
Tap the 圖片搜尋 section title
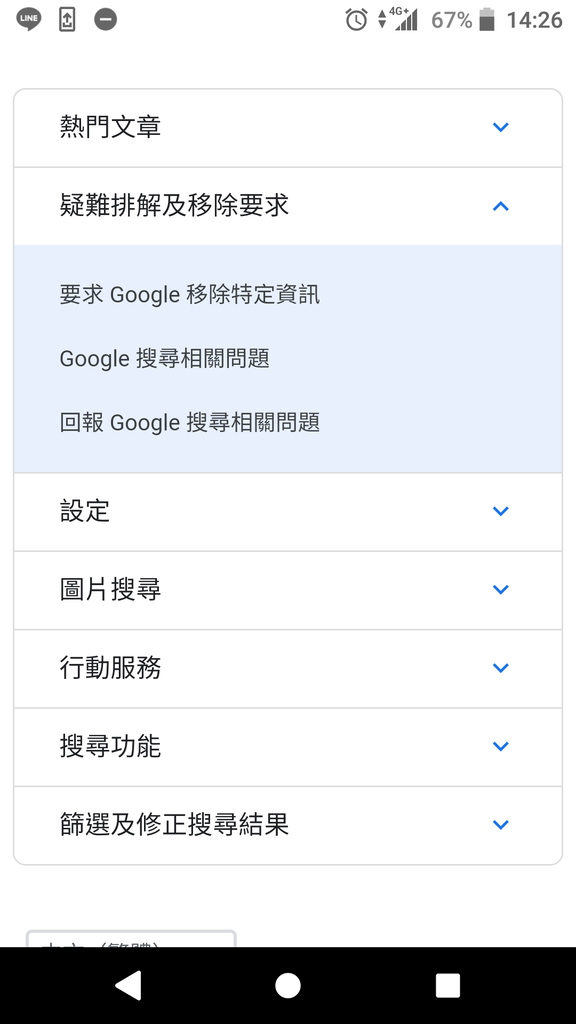110,589
